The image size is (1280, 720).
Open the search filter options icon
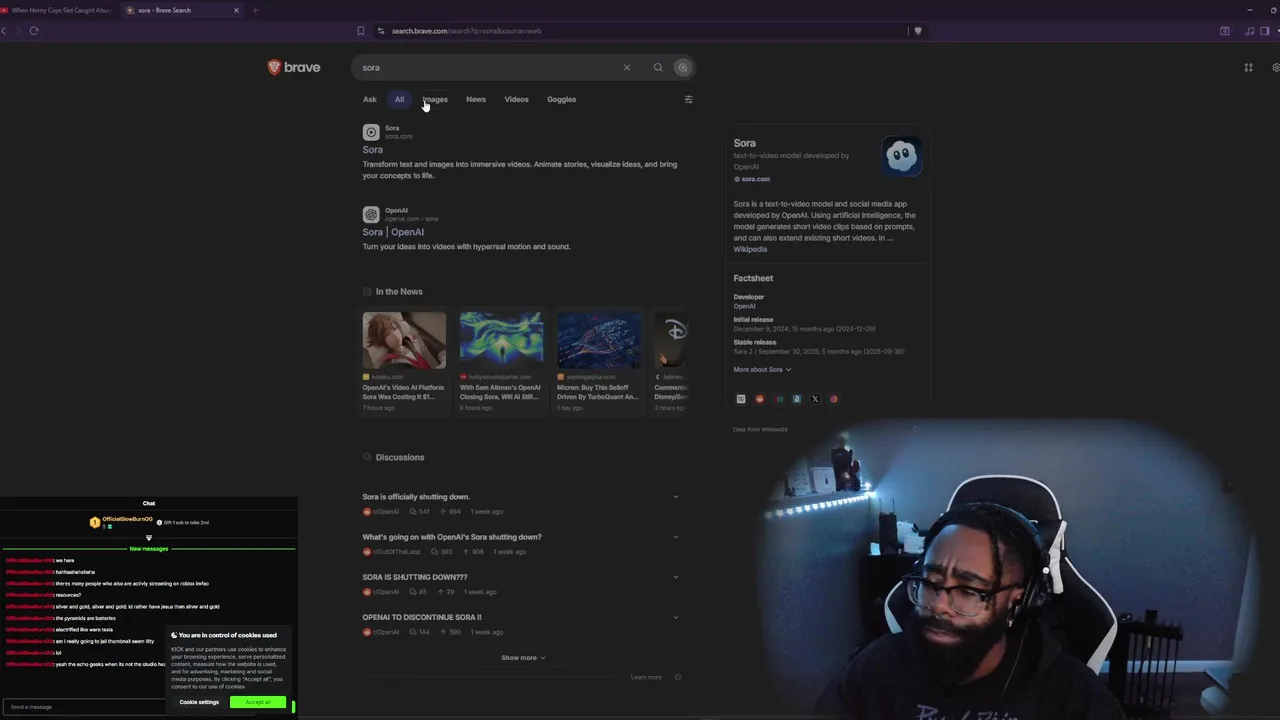pos(688,99)
